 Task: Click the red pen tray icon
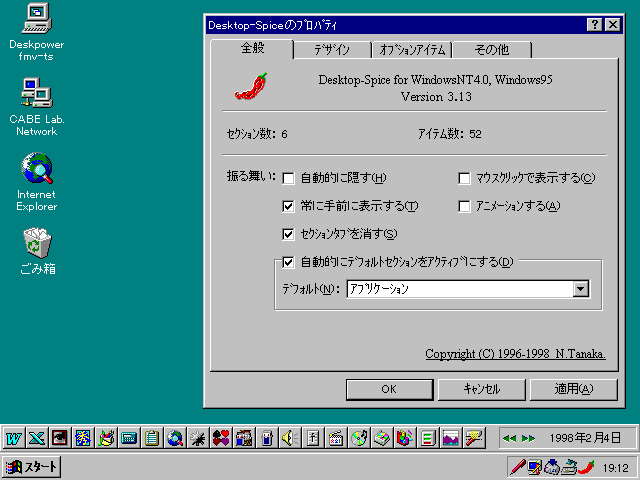click(518, 467)
